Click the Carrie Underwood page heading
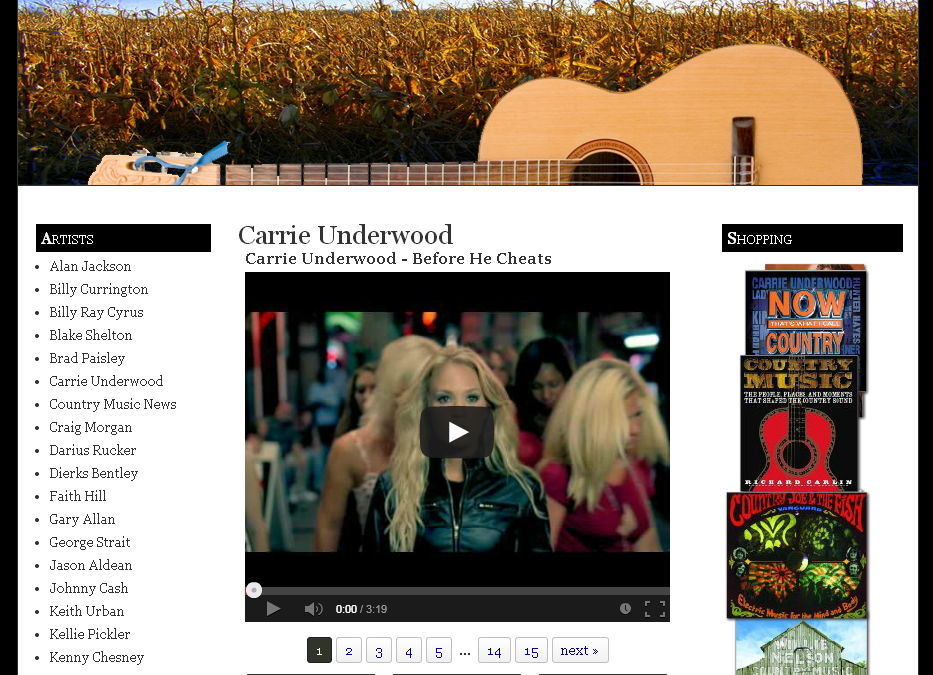Image resolution: width=933 pixels, height=675 pixels. [x=345, y=235]
